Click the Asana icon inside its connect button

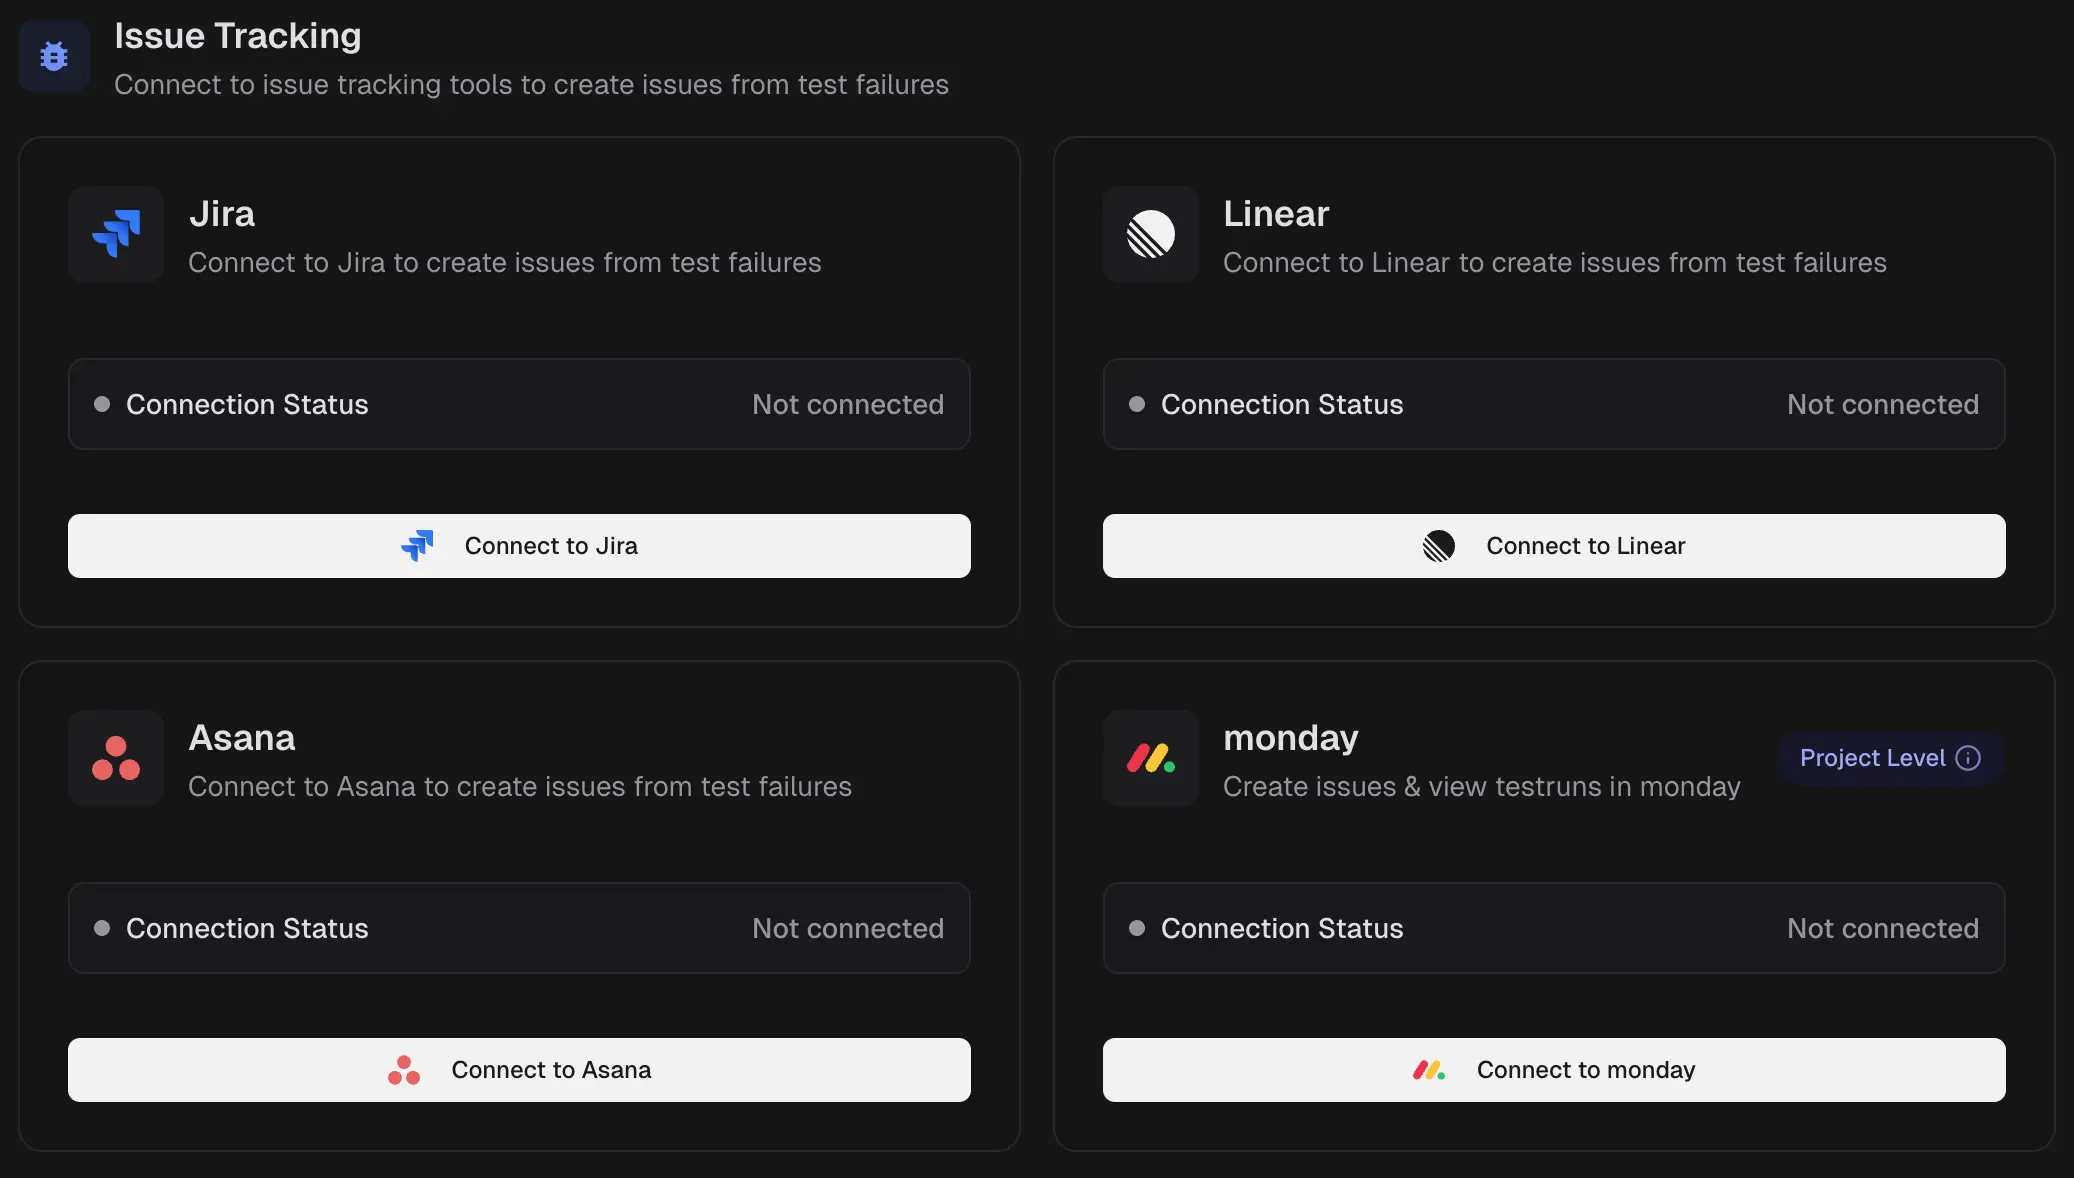coord(403,1069)
